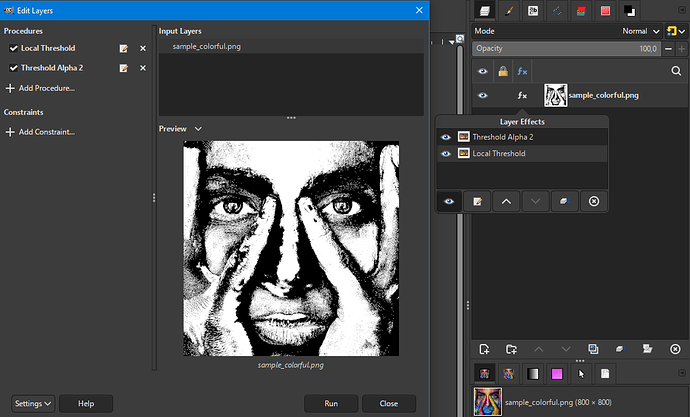Lower the selected layer effect
The image size is (690, 417).
pyautogui.click(x=536, y=201)
